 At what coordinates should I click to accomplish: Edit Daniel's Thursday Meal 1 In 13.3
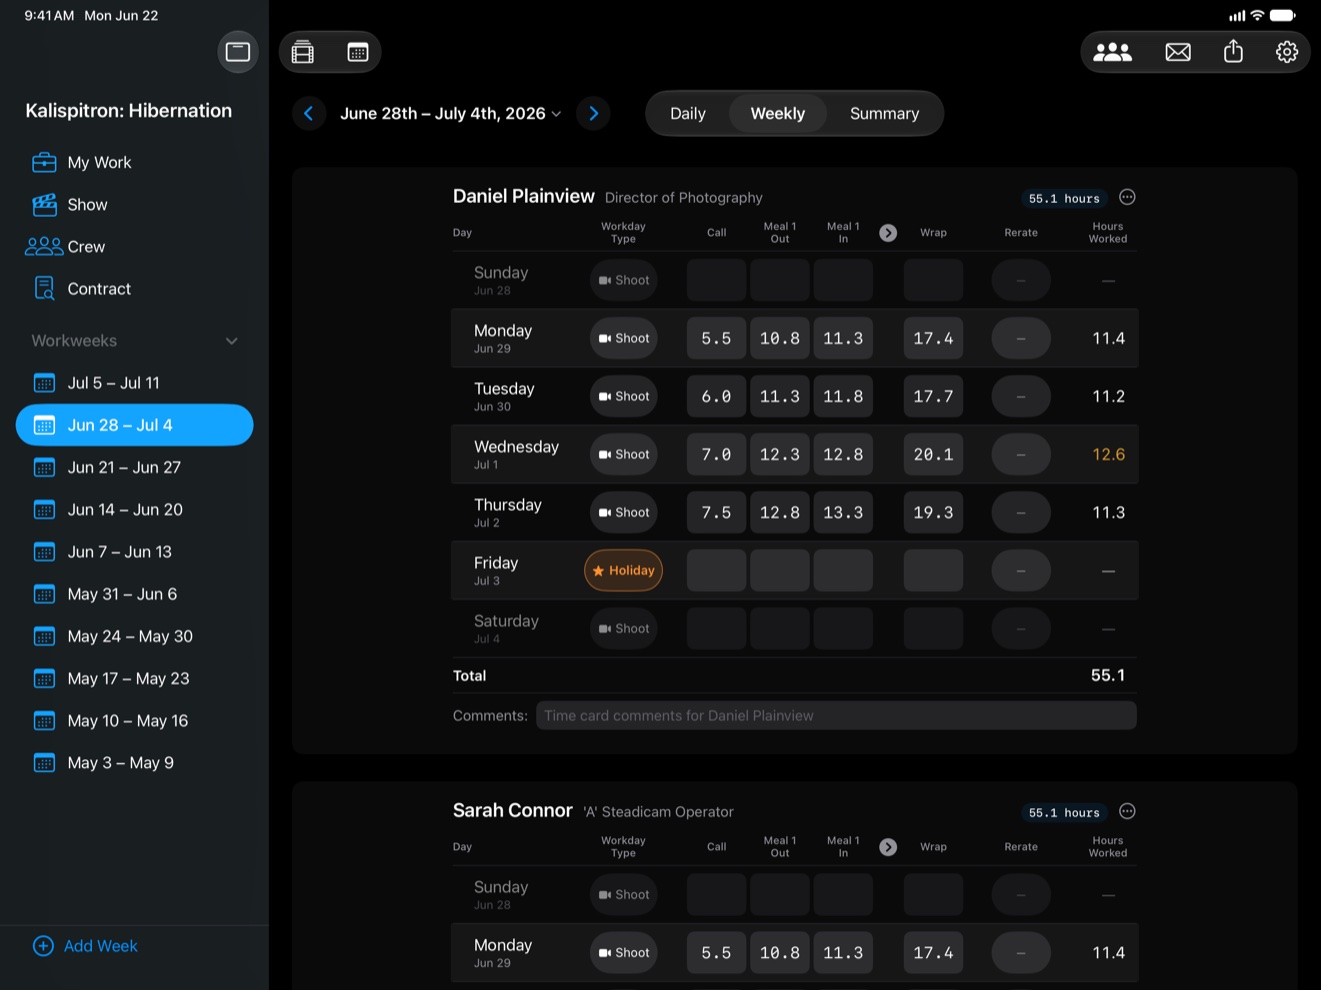click(843, 512)
